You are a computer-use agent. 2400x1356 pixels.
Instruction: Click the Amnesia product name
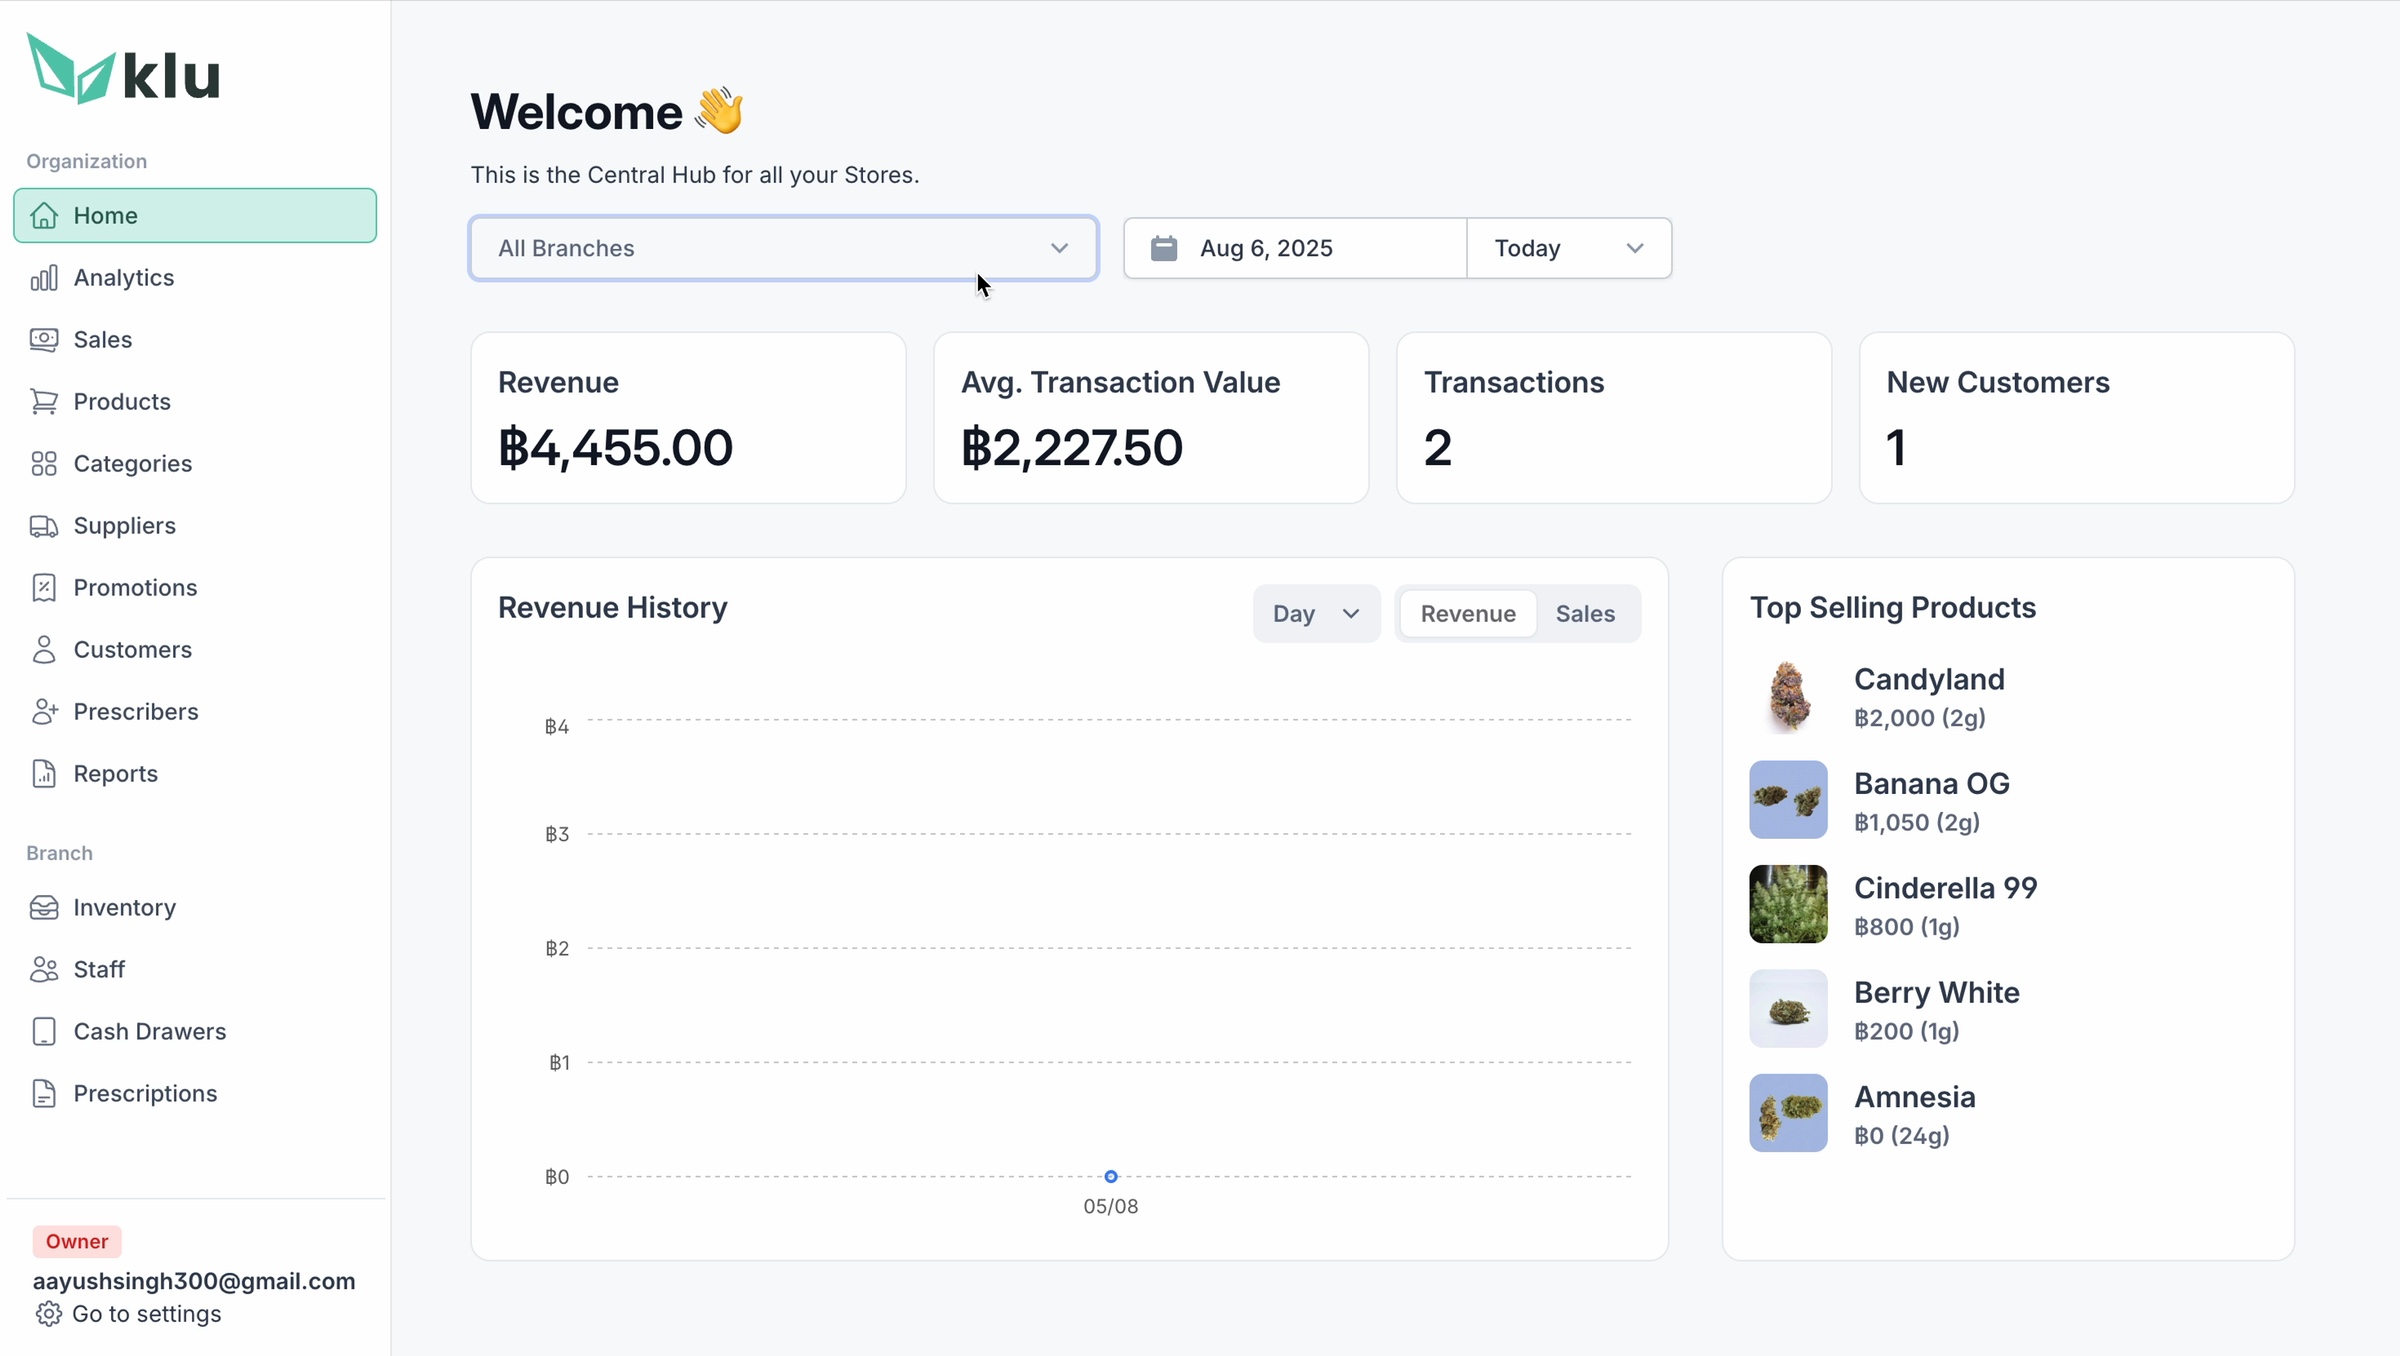1914,1097
